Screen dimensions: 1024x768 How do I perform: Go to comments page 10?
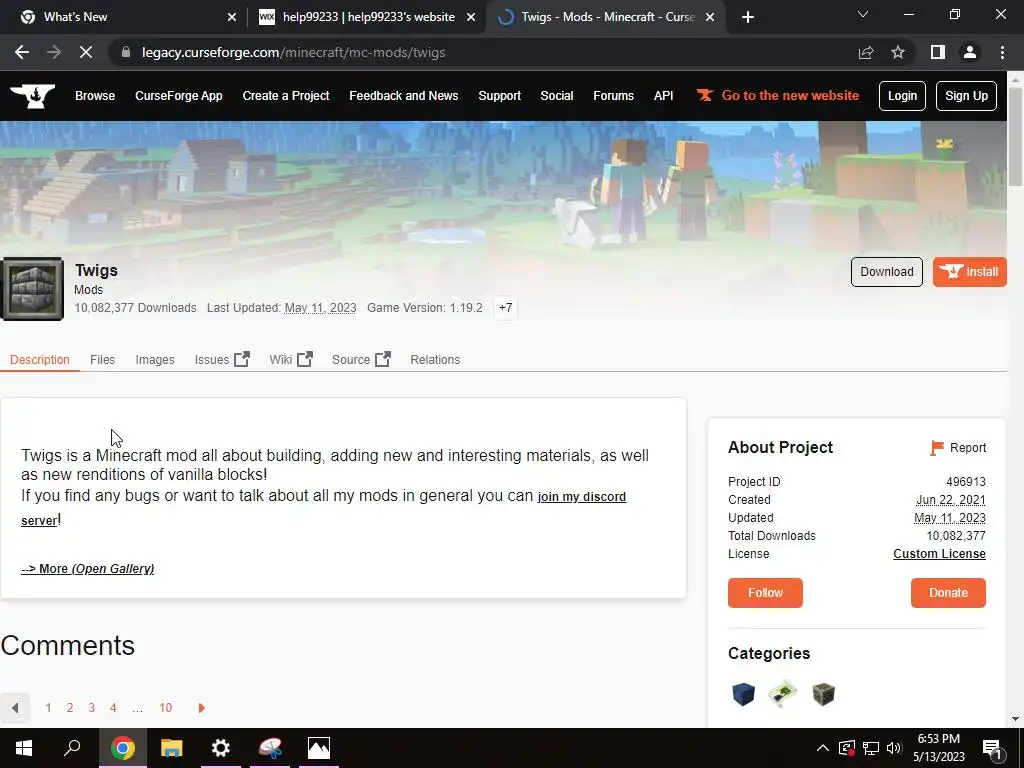click(x=165, y=708)
